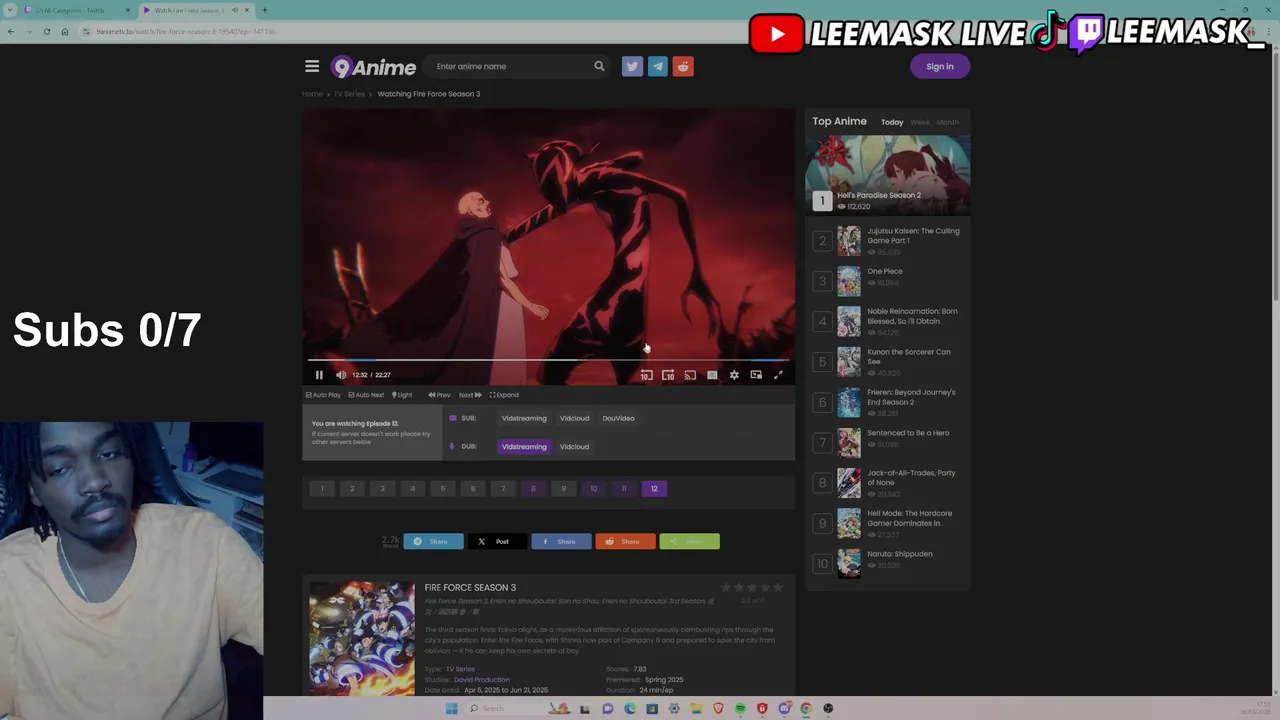Image resolution: width=1280 pixels, height=720 pixels.
Task: Open the hamburger menu beside 9Anime logo
Action: (312, 66)
